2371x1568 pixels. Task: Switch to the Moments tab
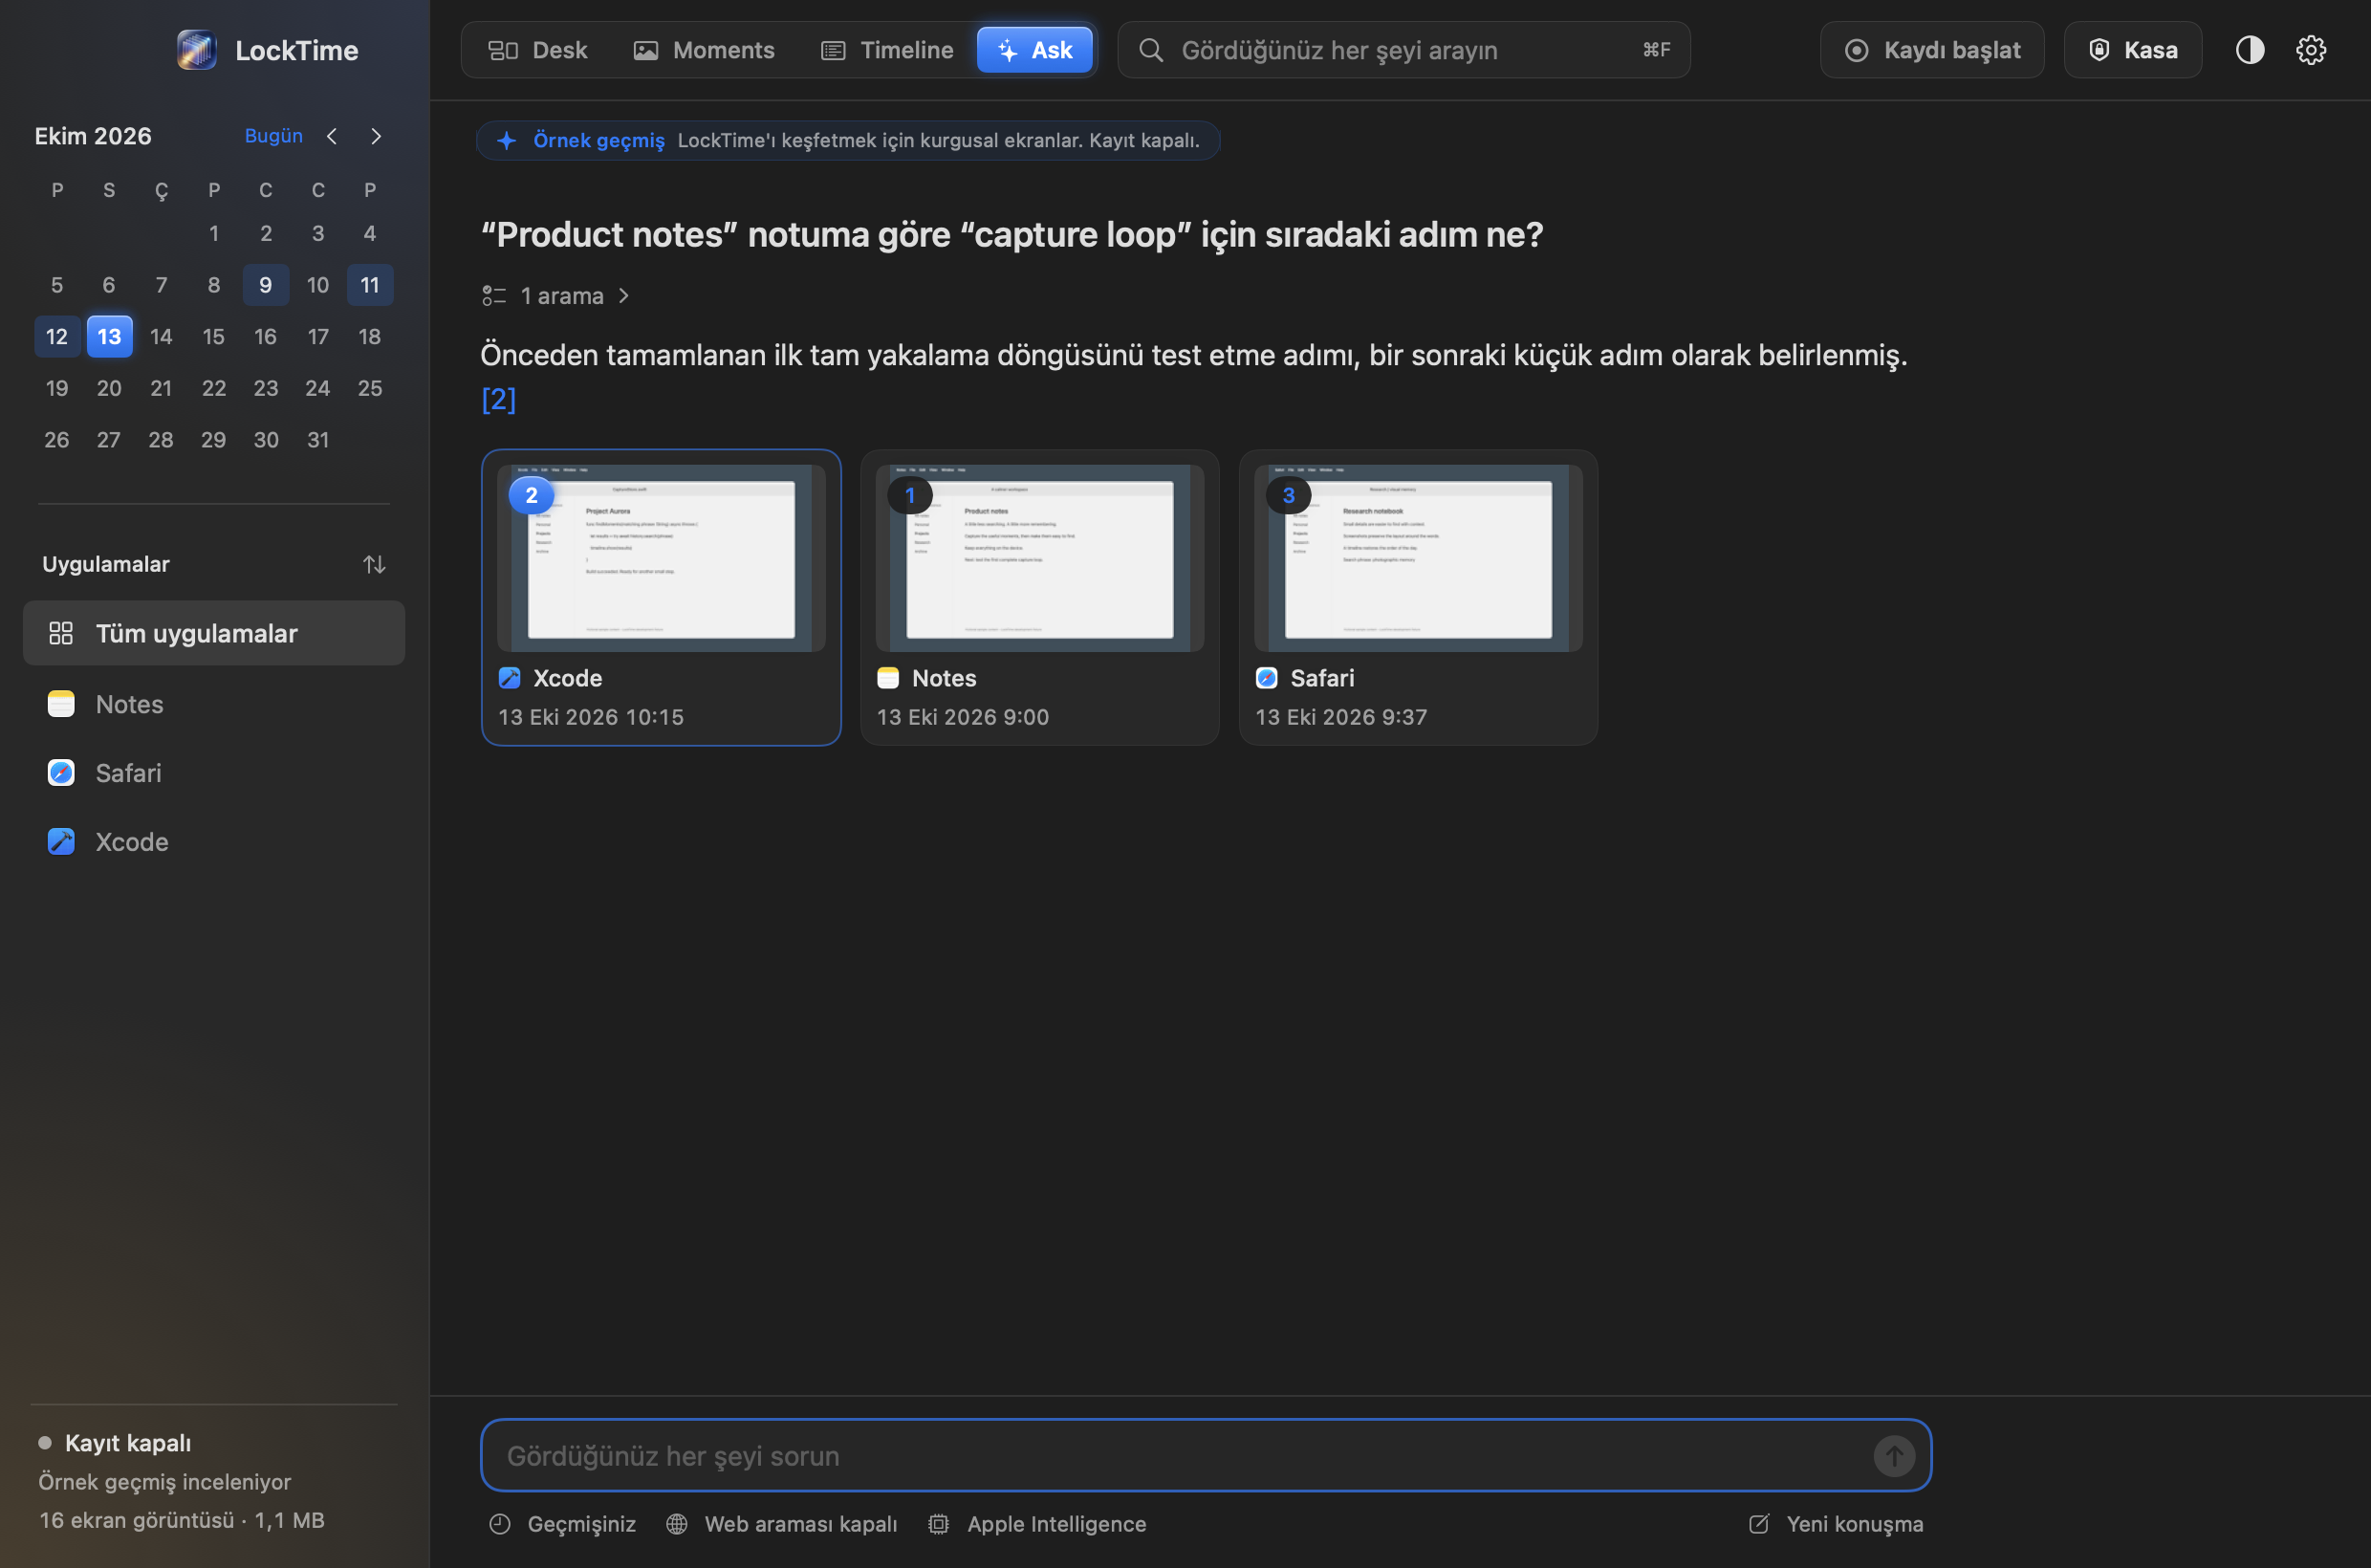[704, 50]
